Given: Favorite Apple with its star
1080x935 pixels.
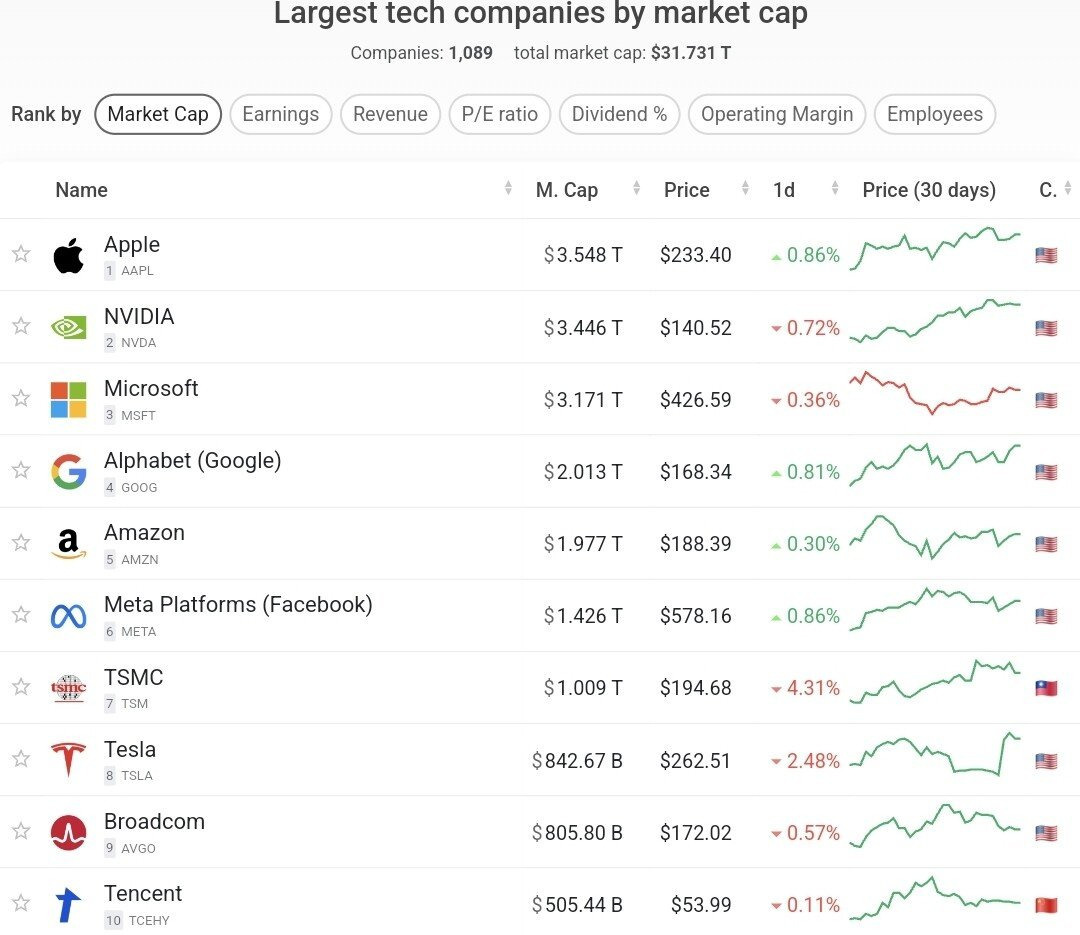Looking at the screenshot, I should pyautogui.click(x=21, y=254).
